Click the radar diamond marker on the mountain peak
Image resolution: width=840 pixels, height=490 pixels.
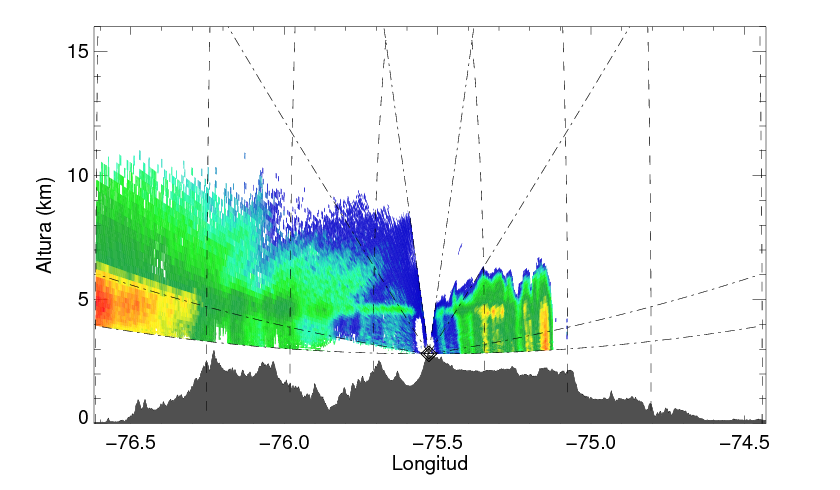(x=429, y=353)
